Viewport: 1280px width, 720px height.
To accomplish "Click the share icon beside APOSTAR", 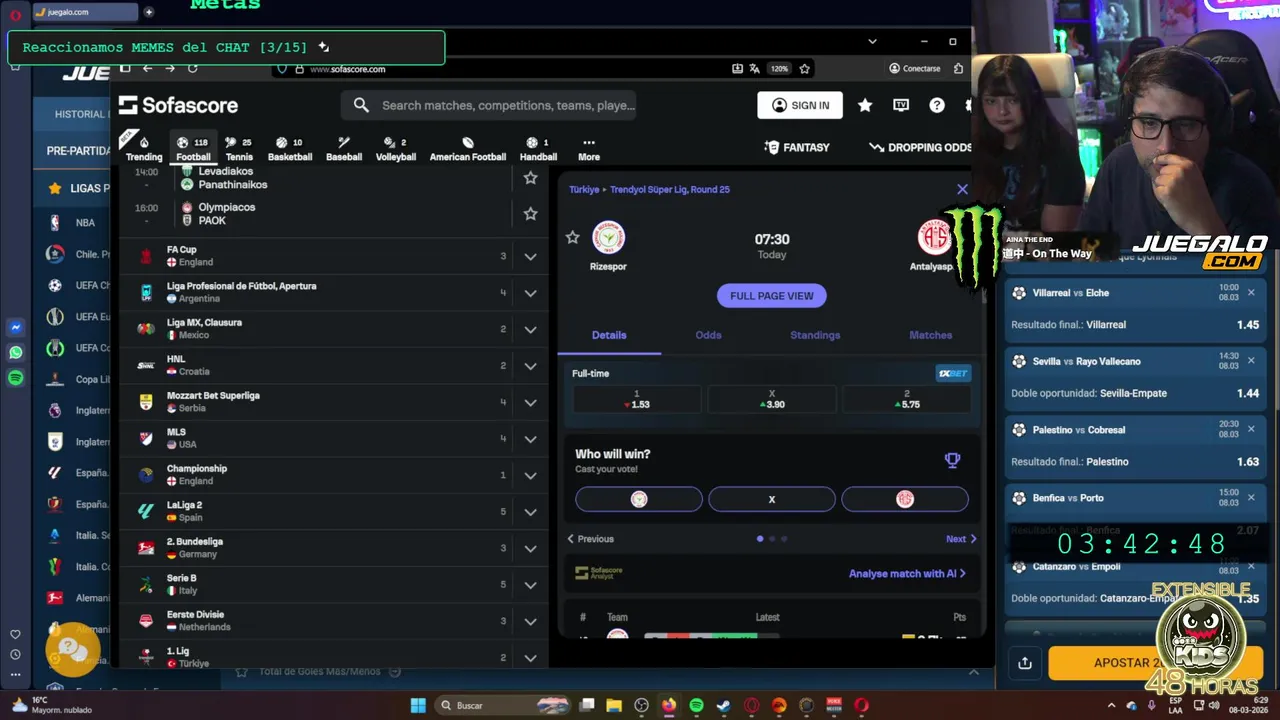I will coord(1025,663).
